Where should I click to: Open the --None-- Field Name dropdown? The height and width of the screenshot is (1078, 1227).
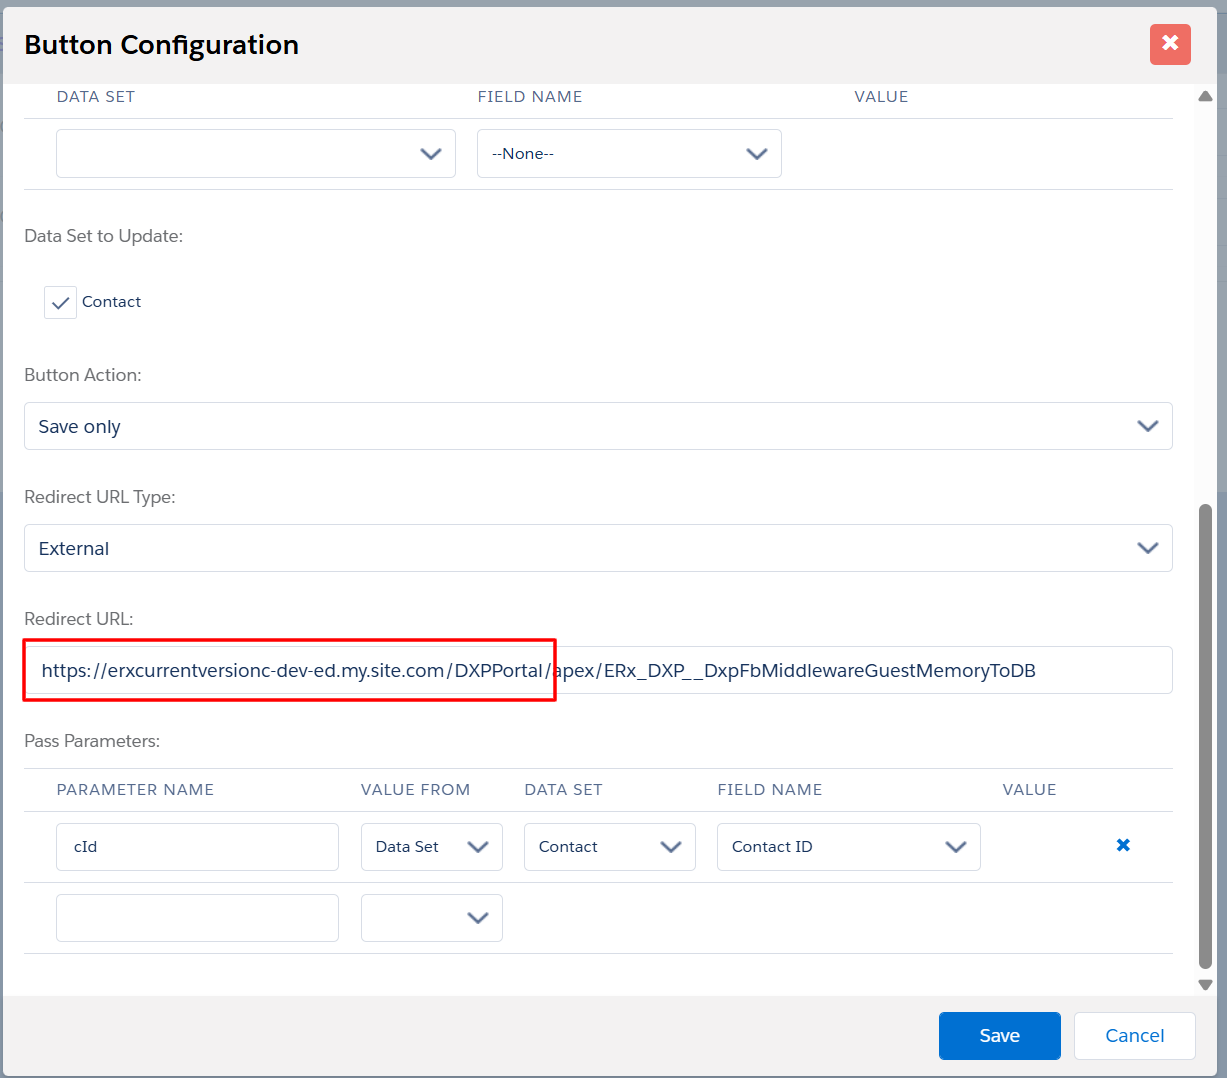629,154
